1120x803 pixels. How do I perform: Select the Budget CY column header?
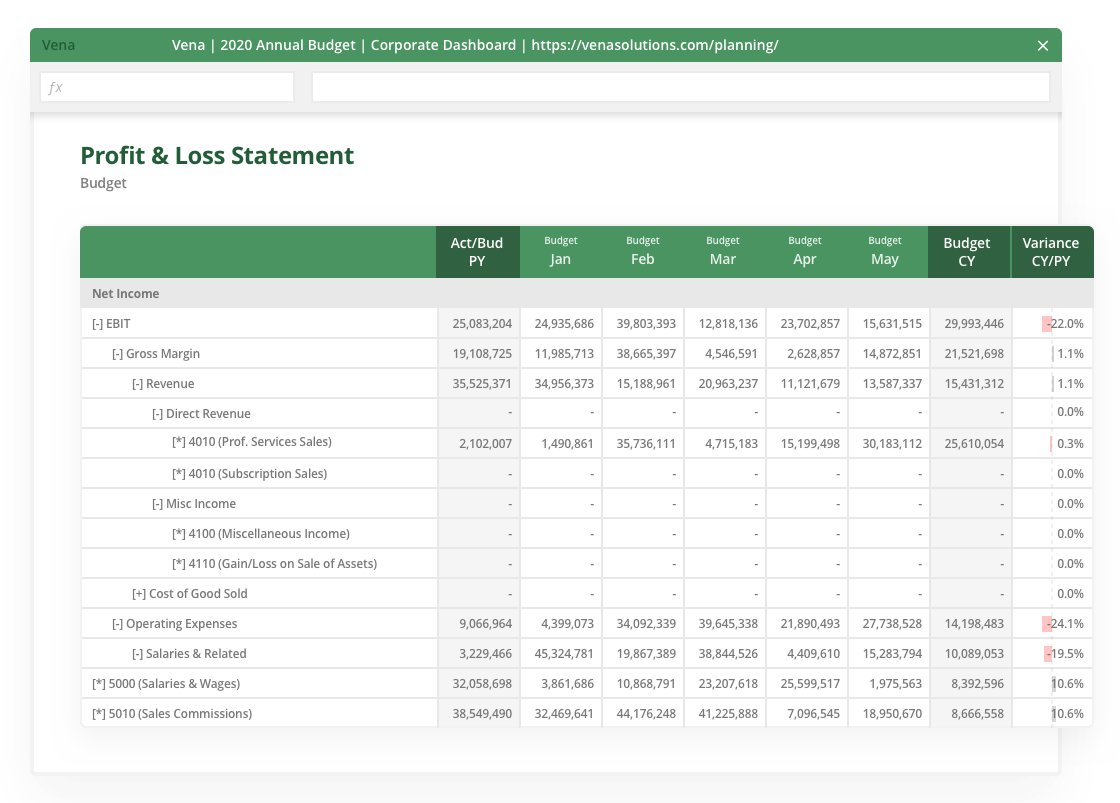(968, 251)
